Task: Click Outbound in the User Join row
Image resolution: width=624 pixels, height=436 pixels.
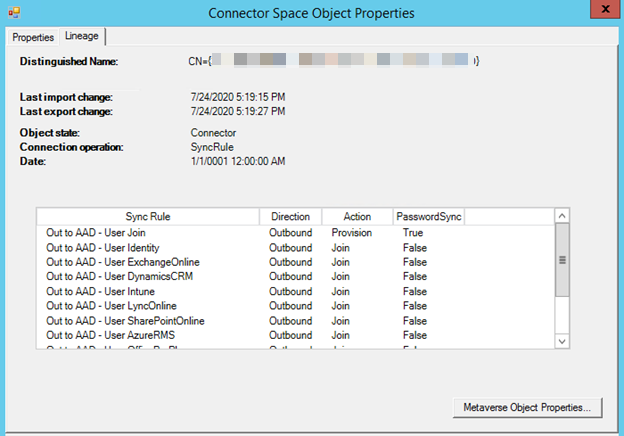Action: [x=291, y=233]
